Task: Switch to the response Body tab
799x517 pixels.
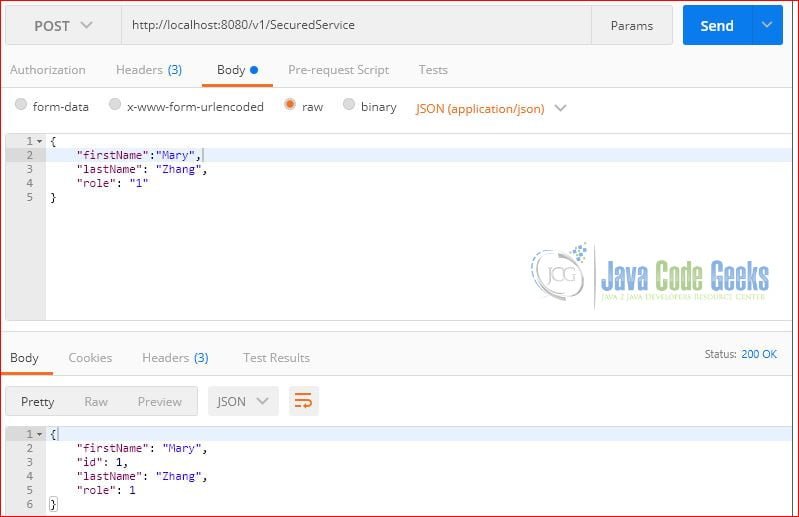Action: tap(24, 358)
